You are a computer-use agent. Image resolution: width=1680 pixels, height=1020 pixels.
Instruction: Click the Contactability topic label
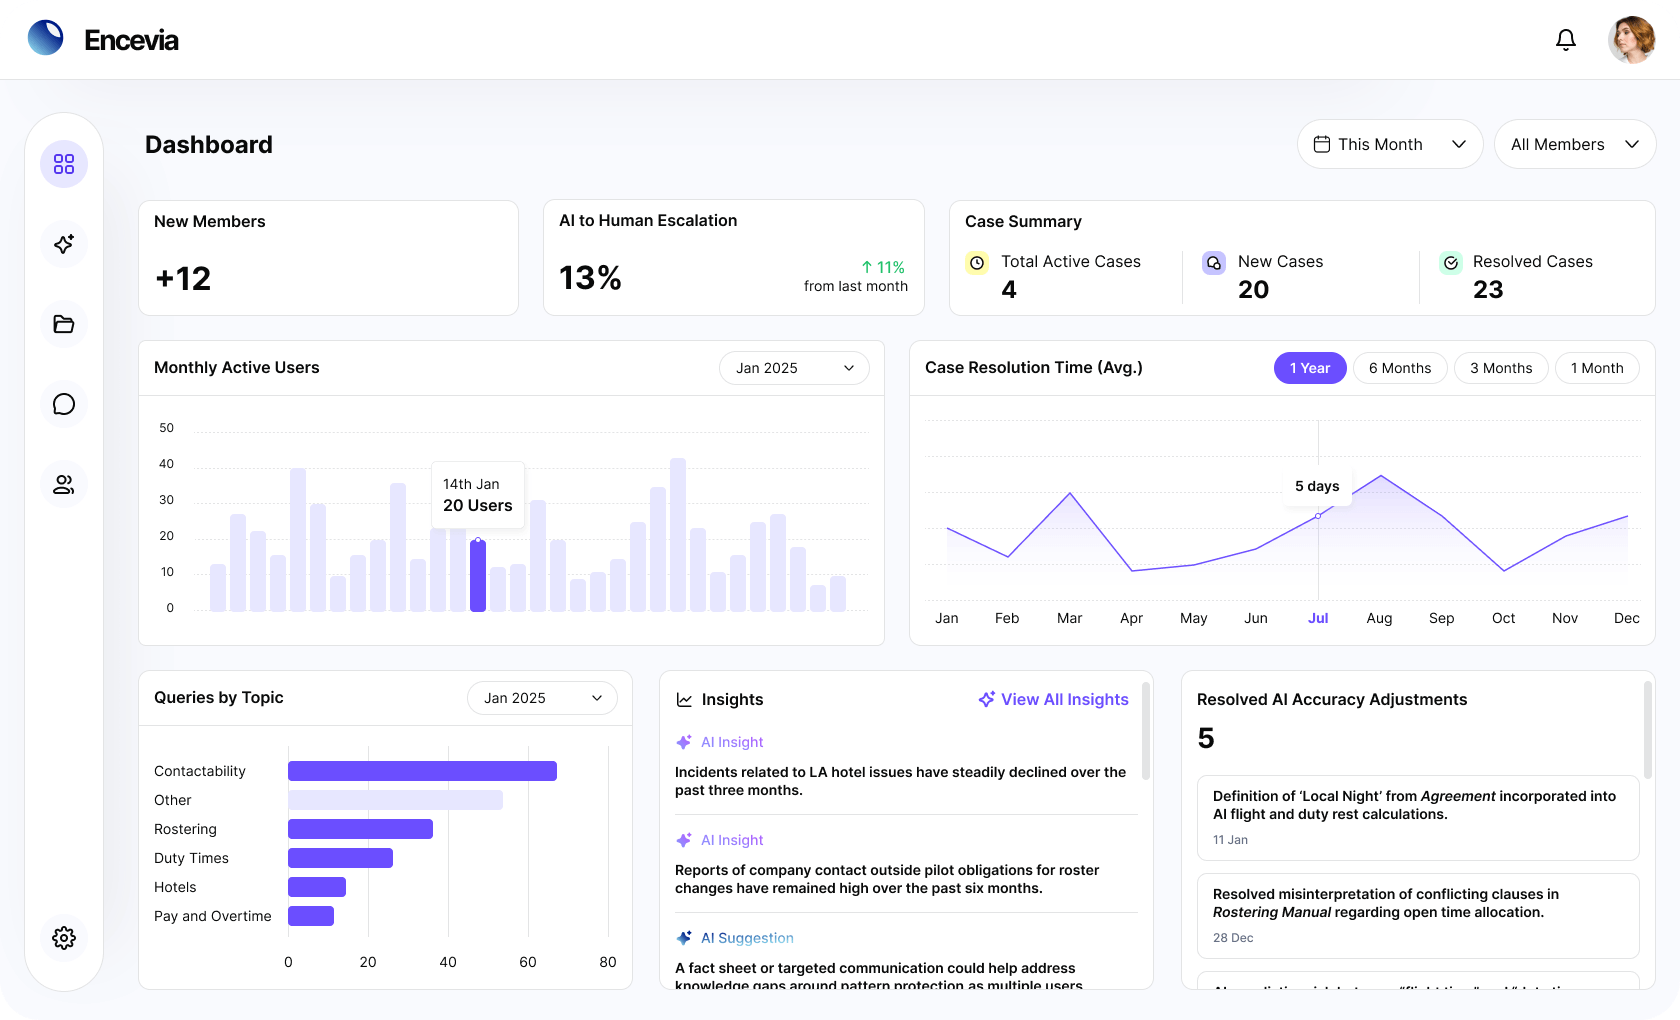pos(200,771)
